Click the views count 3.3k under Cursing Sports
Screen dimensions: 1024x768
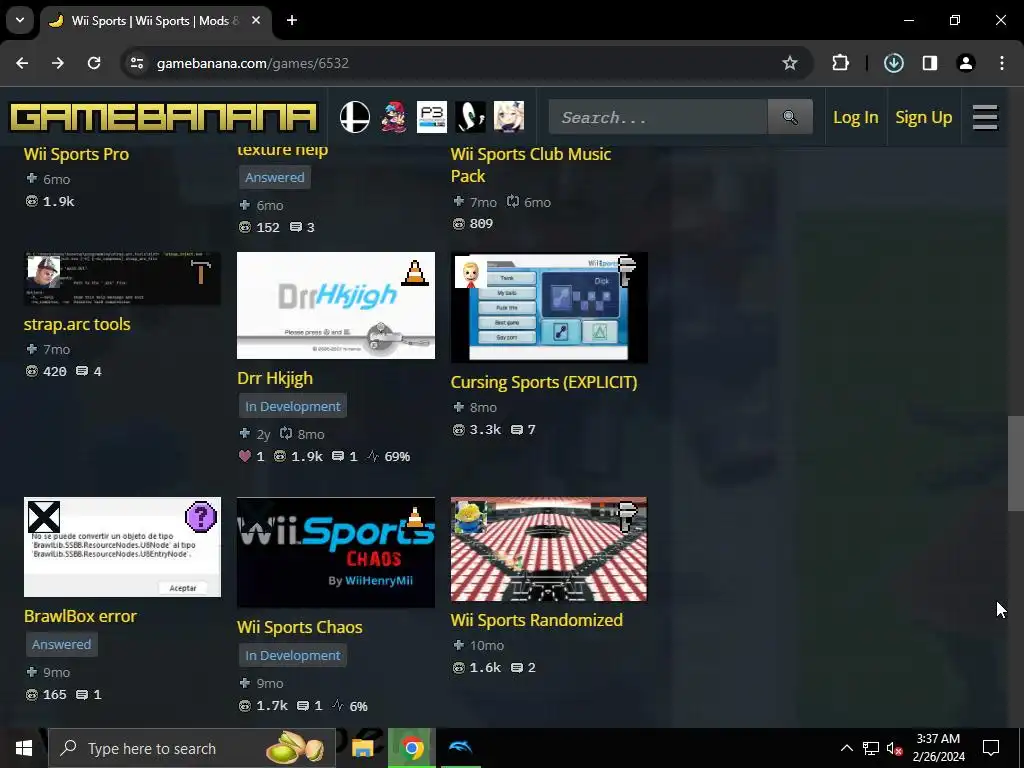pyautogui.click(x=485, y=429)
